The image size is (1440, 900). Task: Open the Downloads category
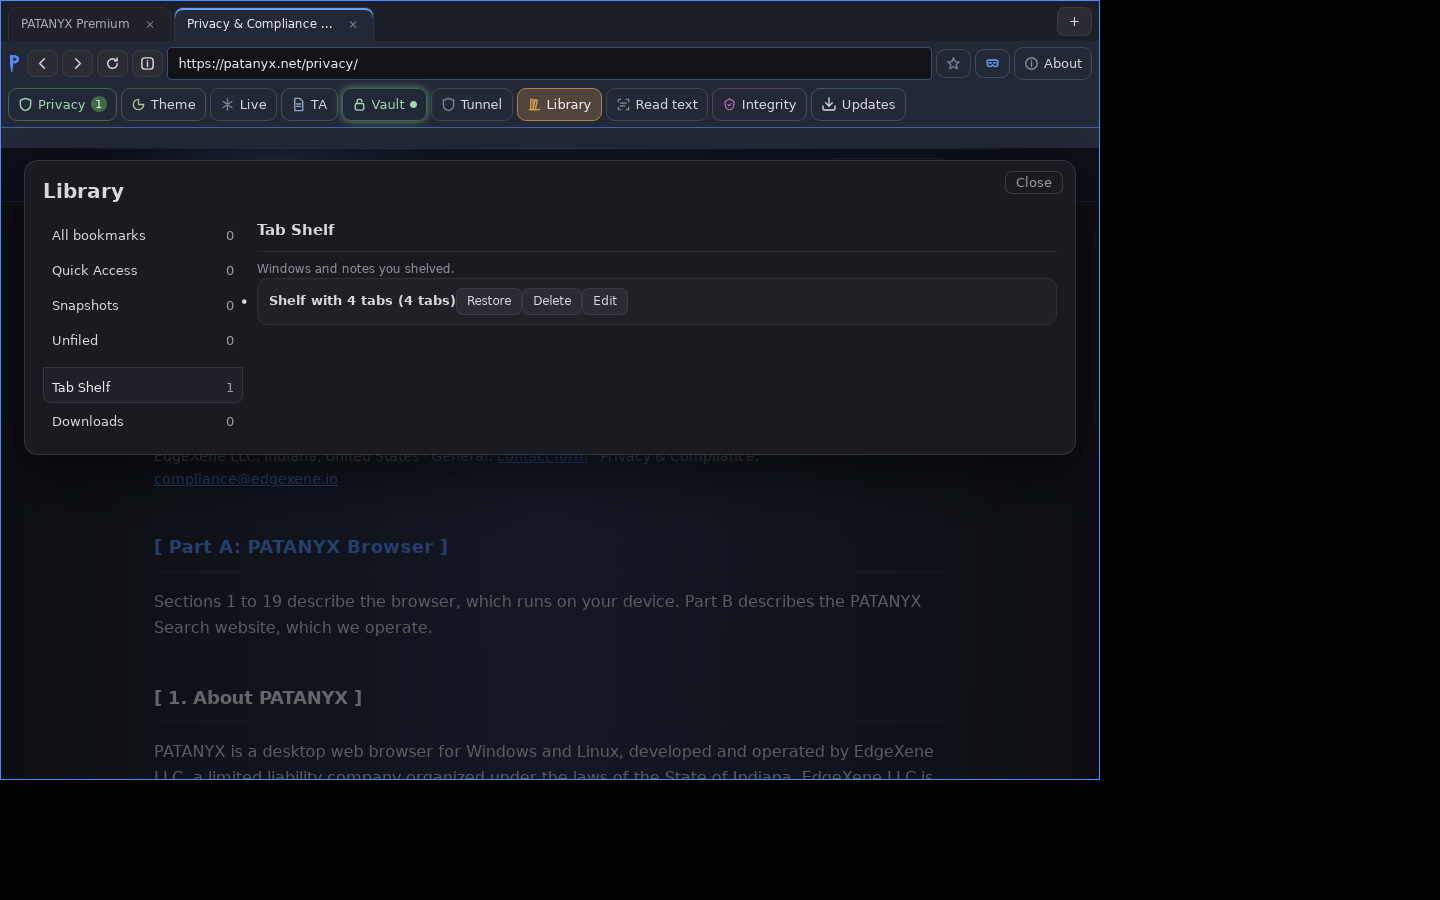pyautogui.click(x=143, y=421)
